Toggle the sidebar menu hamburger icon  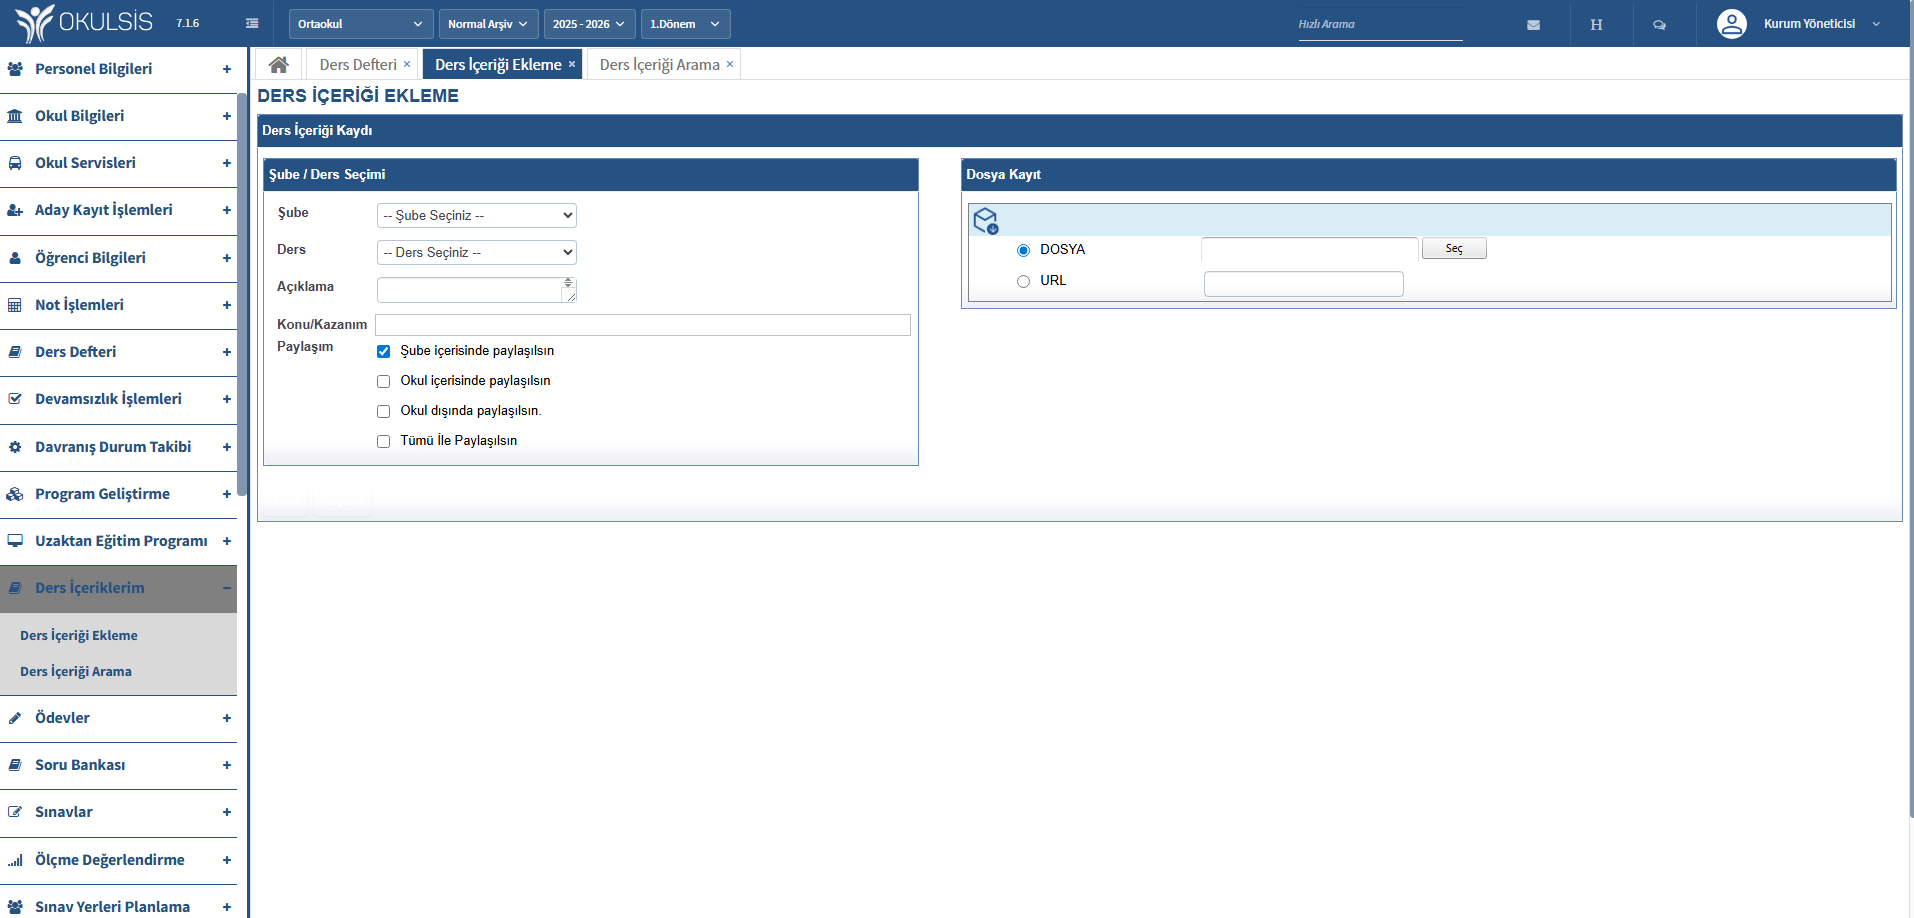252,24
